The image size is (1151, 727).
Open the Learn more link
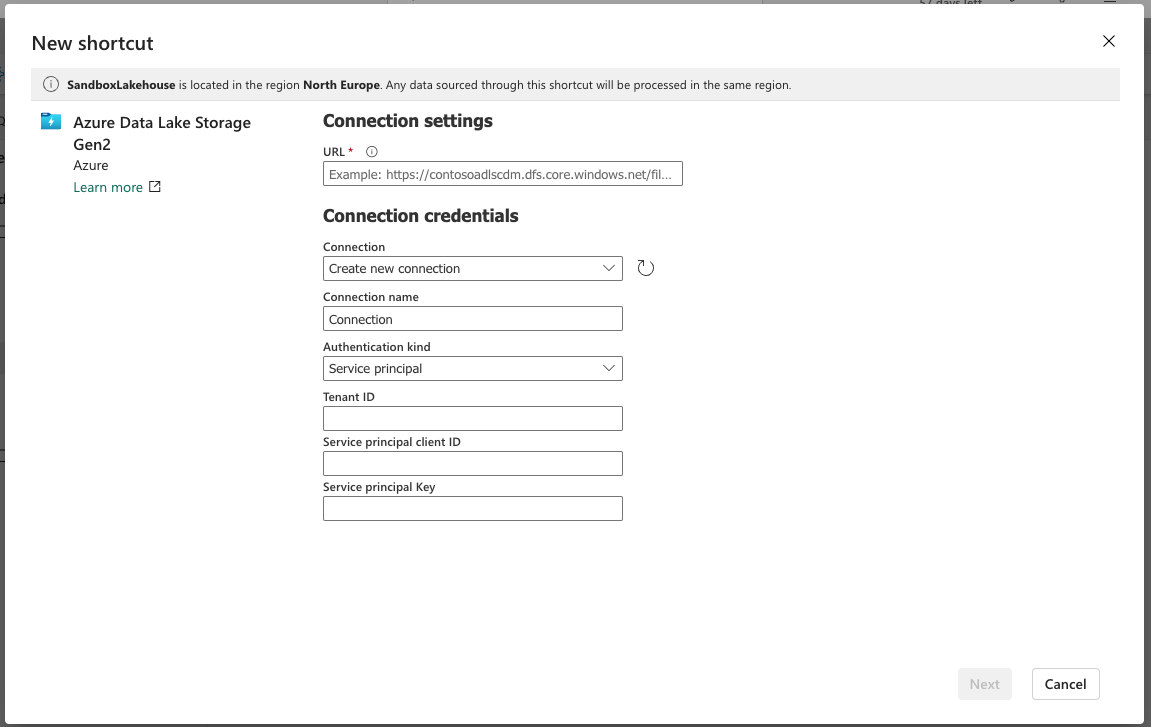[108, 187]
